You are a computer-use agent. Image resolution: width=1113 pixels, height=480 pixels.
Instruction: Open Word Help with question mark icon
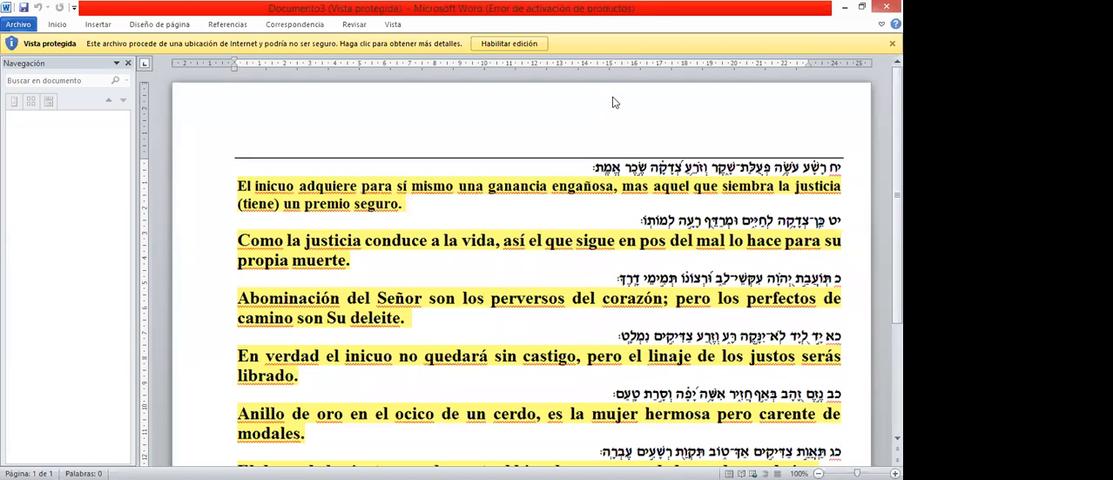tap(895, 24)
